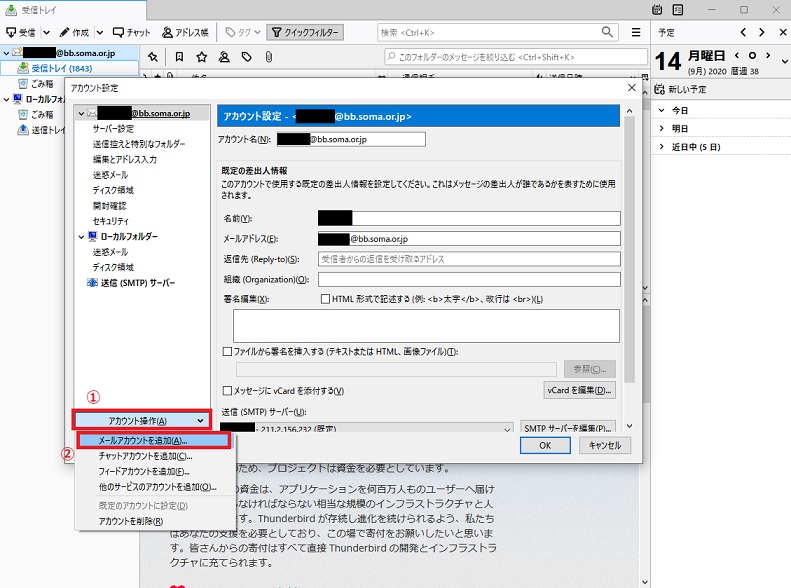
Task: Click New Event (新しい予定) button
Action: coord(680,89)
